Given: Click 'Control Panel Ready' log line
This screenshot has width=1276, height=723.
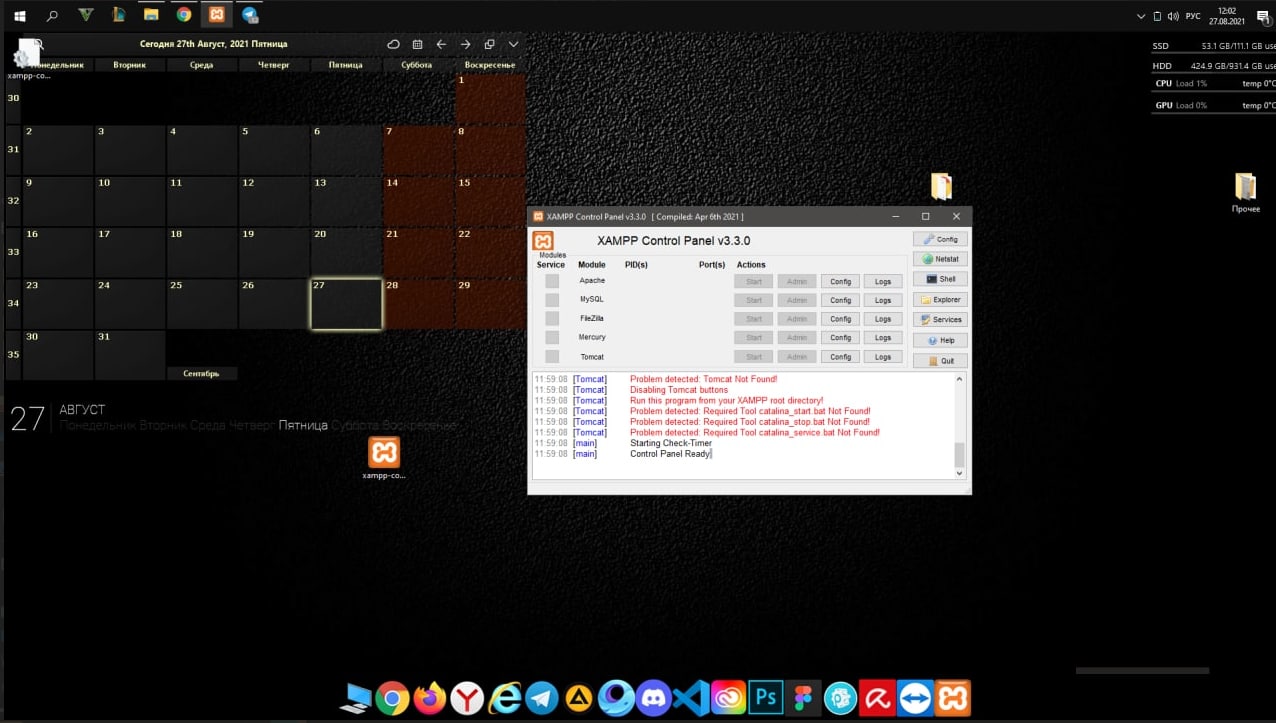Looking at the screenshot, I should 670,454.
